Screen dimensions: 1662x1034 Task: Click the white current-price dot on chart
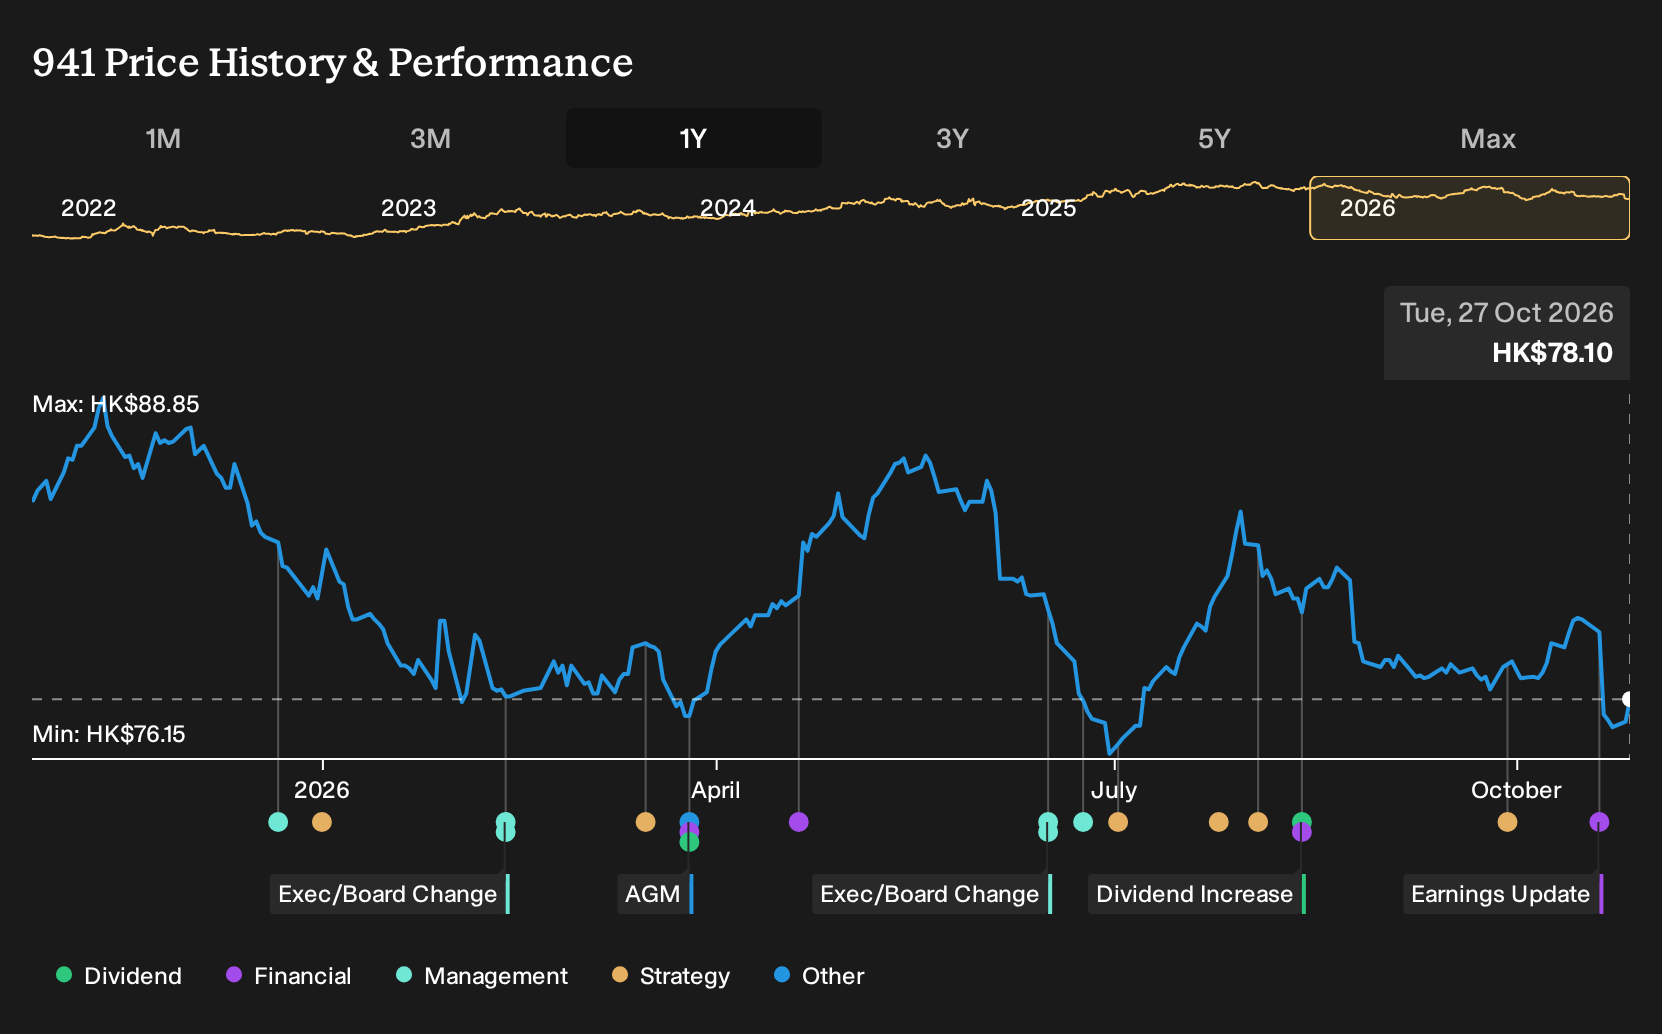(1627, 699)
